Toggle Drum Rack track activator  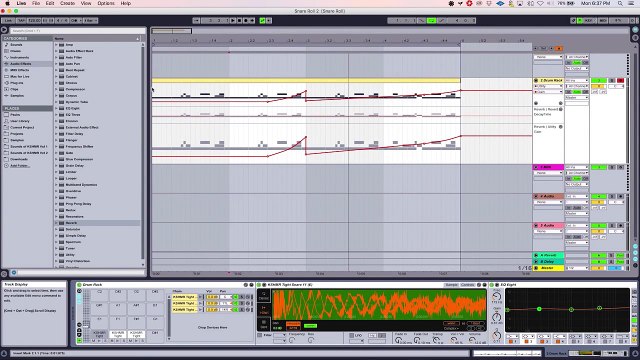click(x=599, y=80)
